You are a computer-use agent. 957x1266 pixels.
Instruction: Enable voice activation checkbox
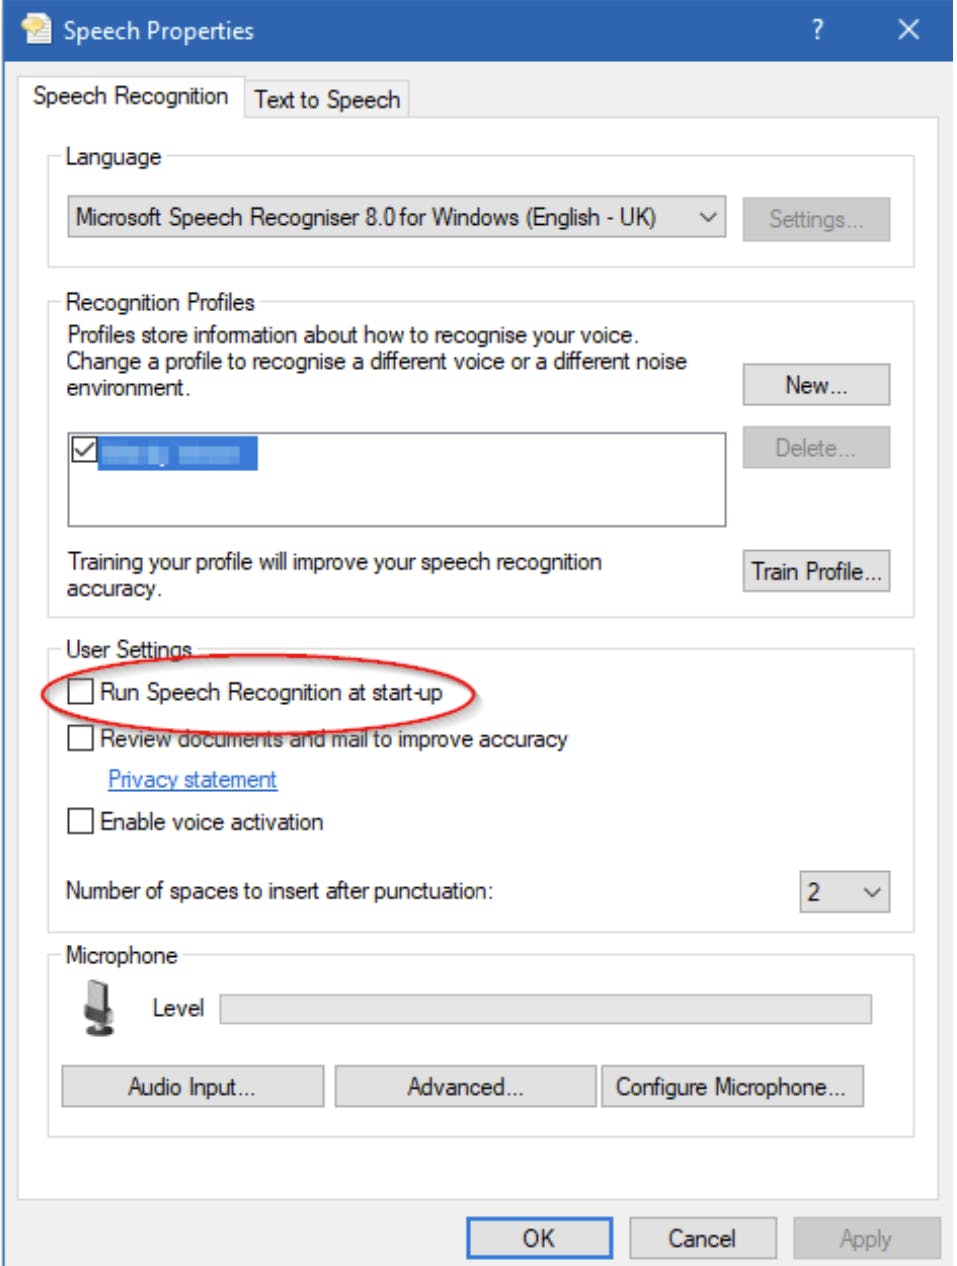click(x=81, y=822)
